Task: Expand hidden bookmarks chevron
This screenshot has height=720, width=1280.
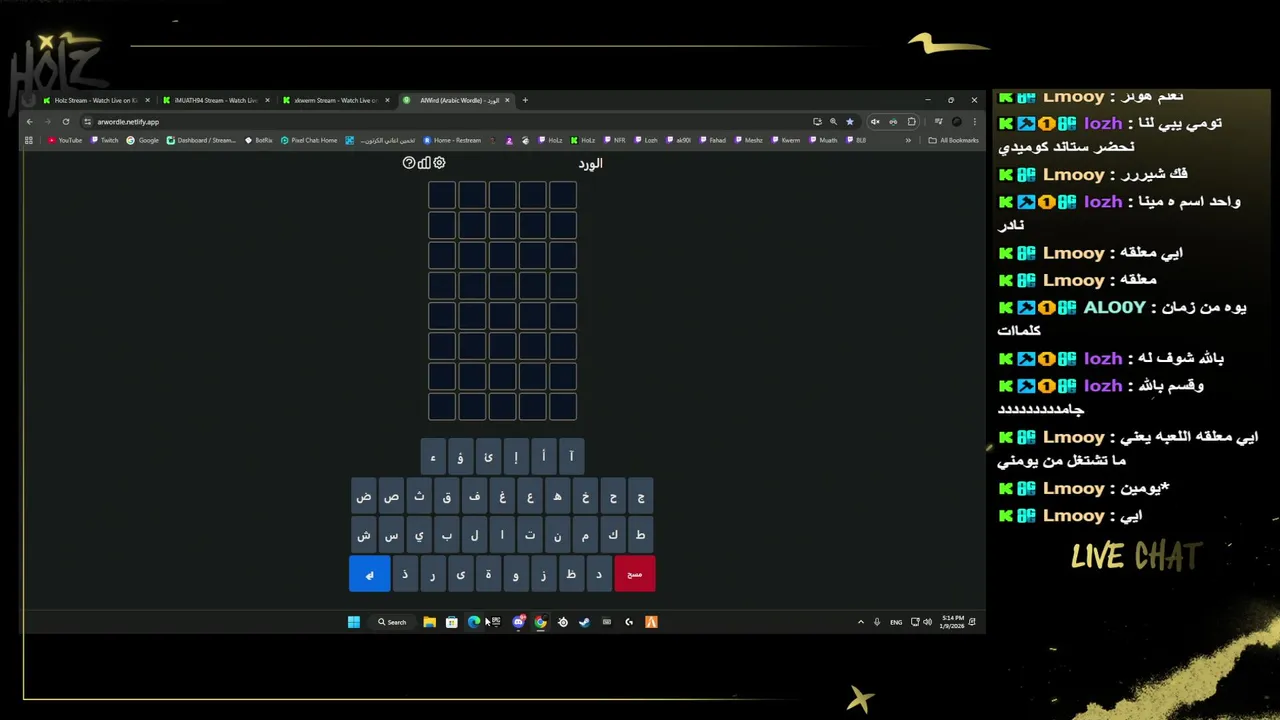Action: (908, 140)
